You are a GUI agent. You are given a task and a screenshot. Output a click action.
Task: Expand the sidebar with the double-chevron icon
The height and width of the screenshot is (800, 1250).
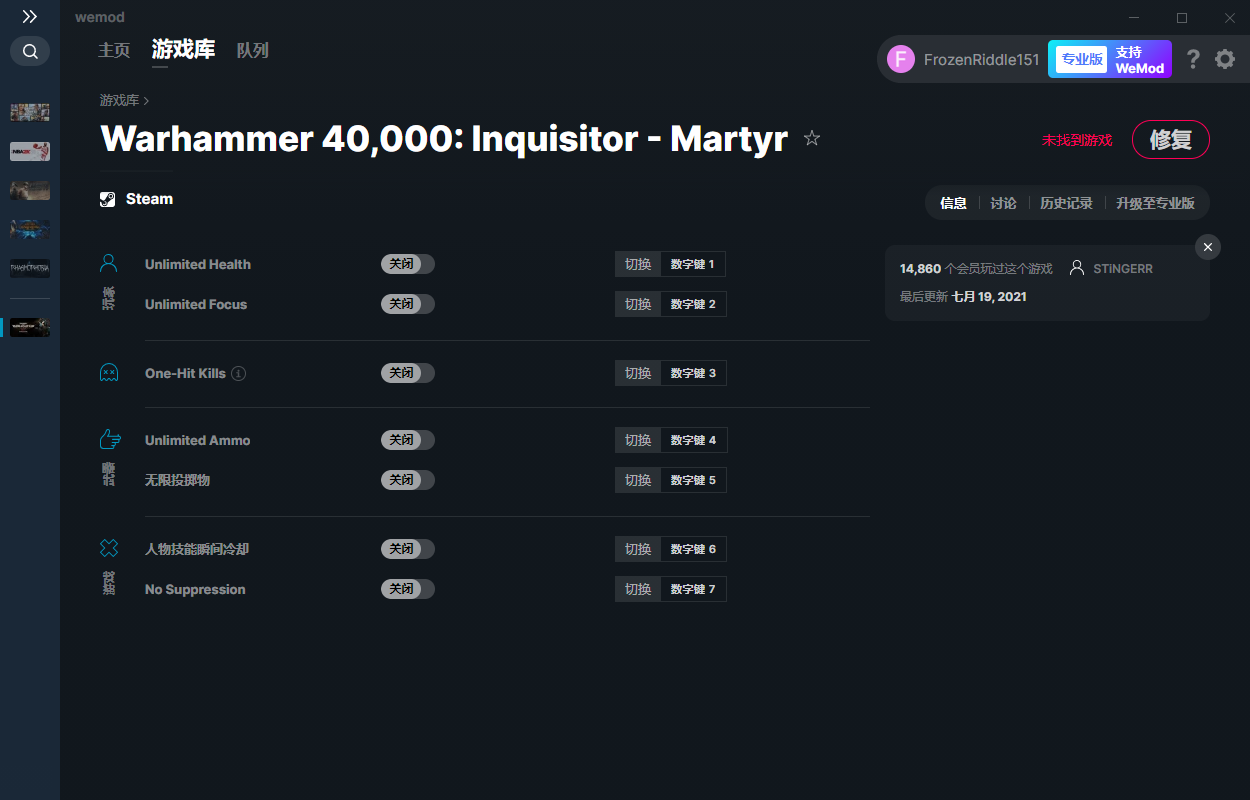click(30, 17)
